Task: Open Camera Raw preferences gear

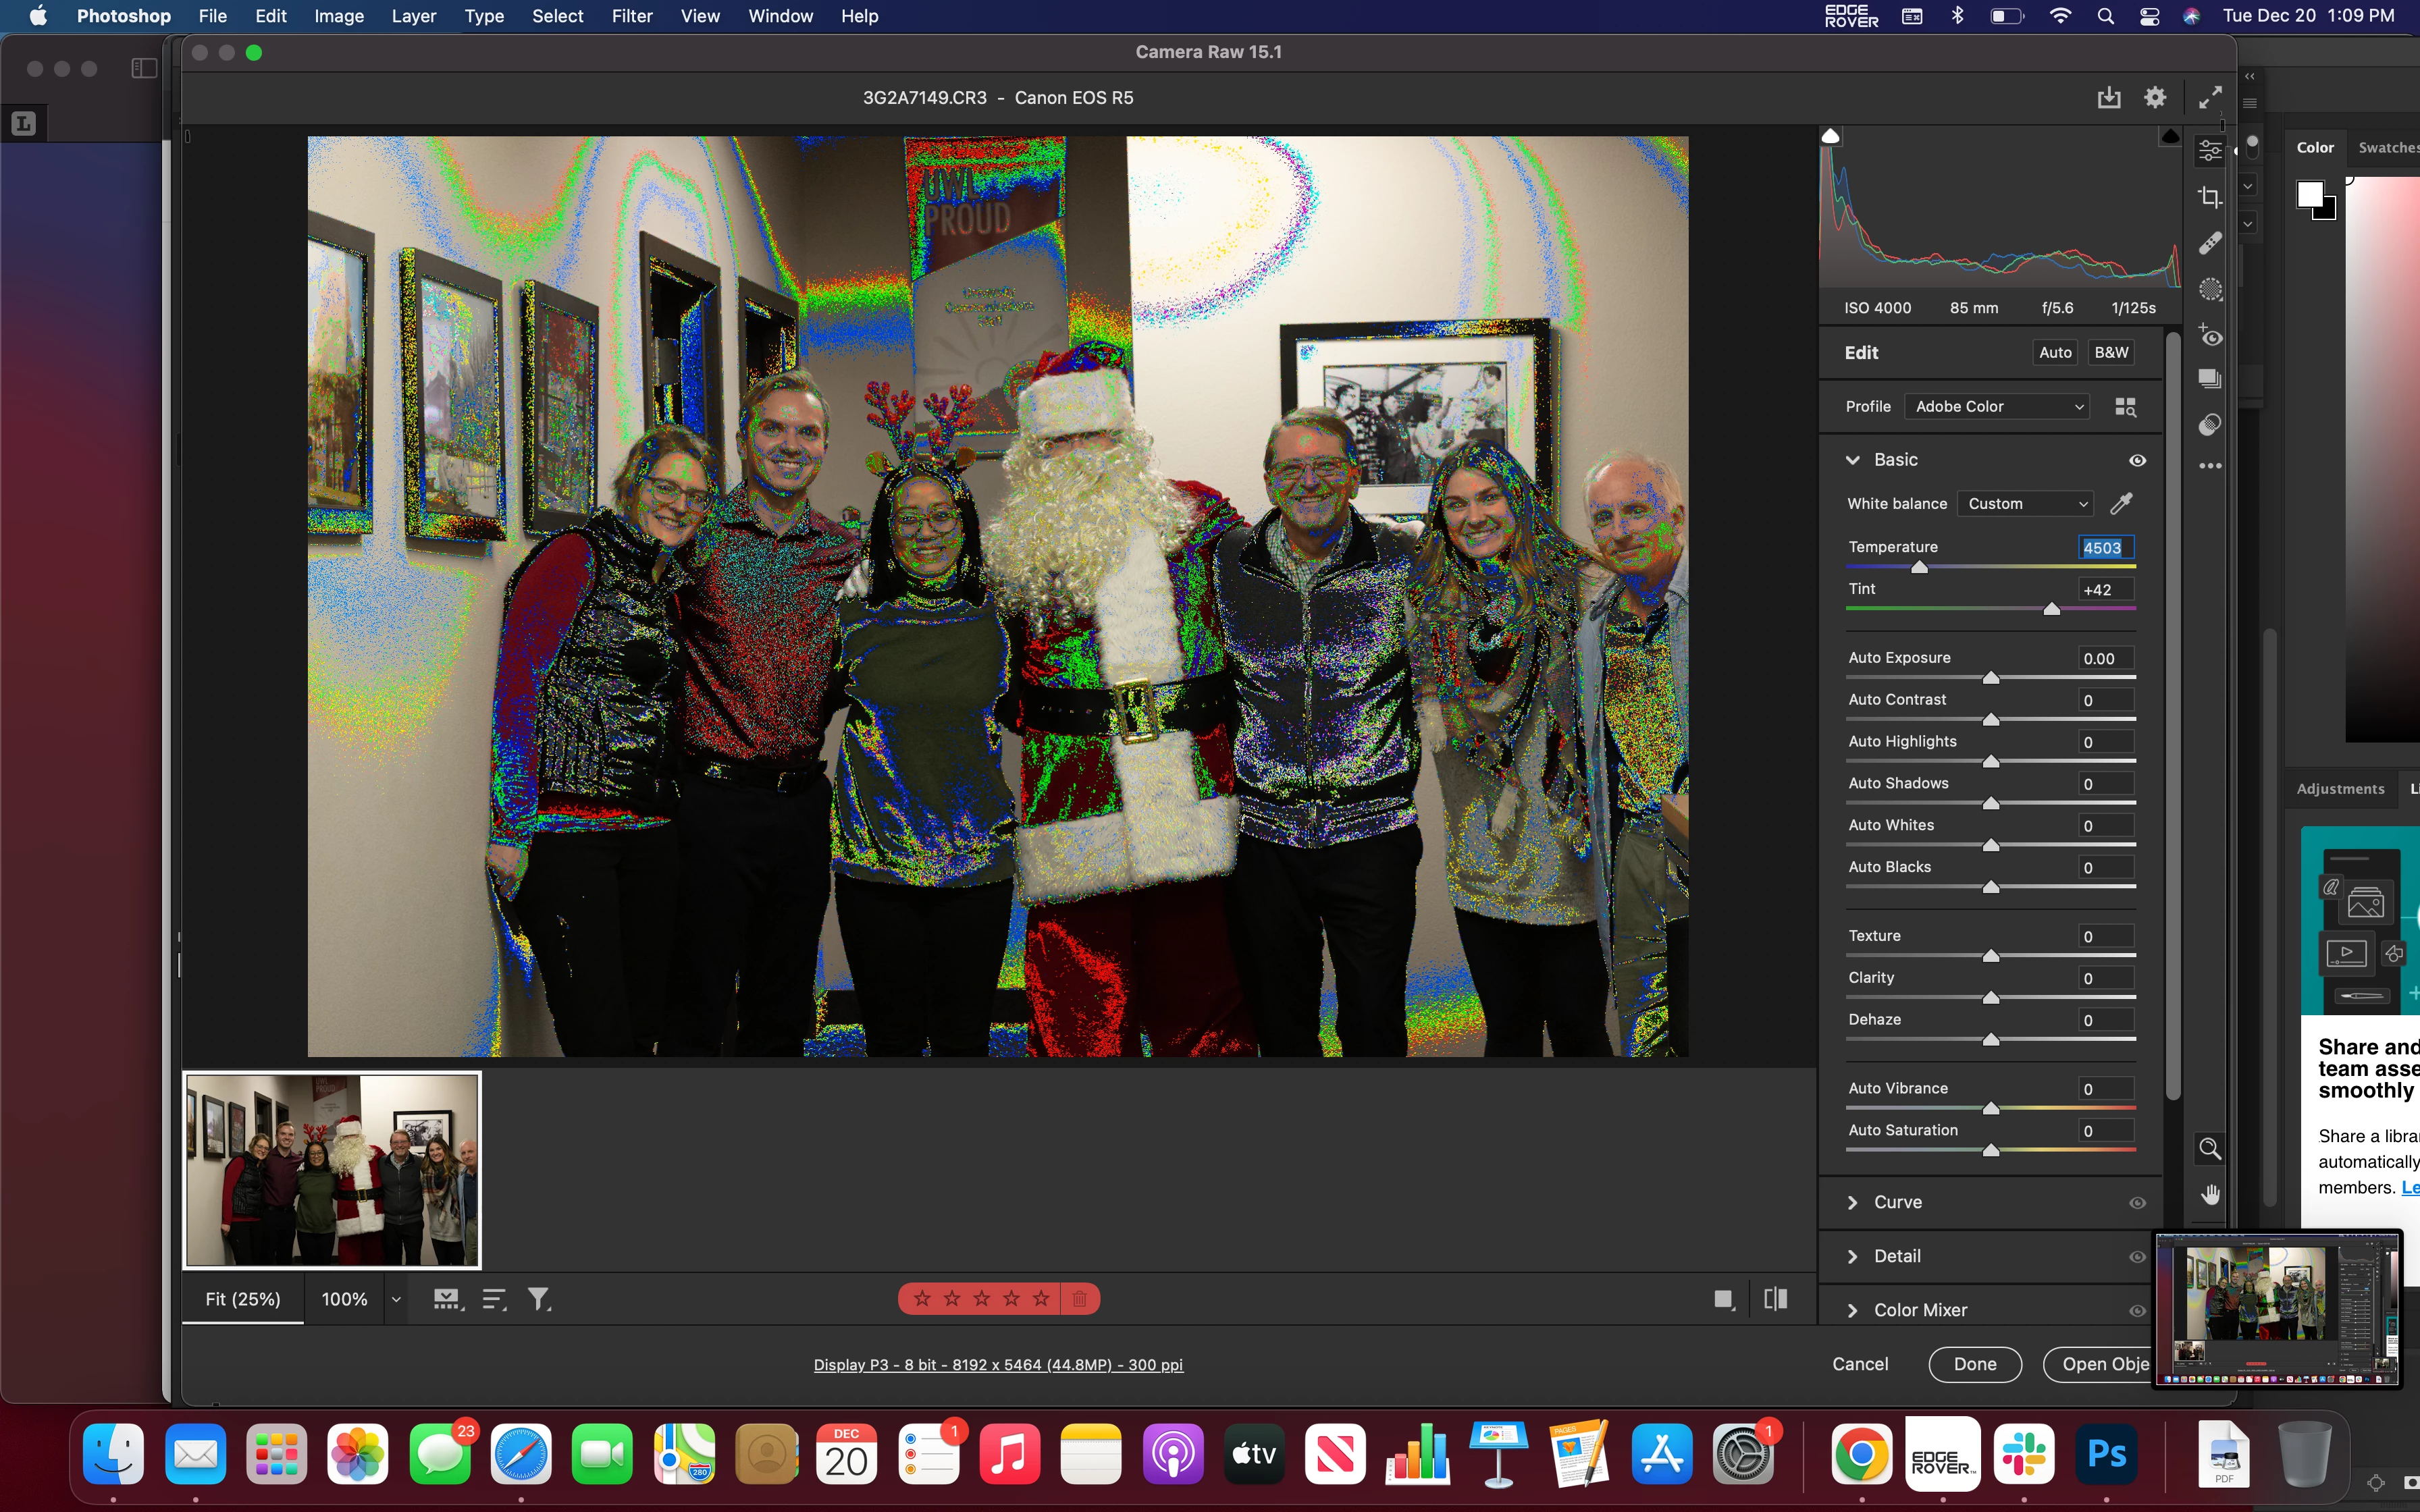Action: pos(2155,97)
